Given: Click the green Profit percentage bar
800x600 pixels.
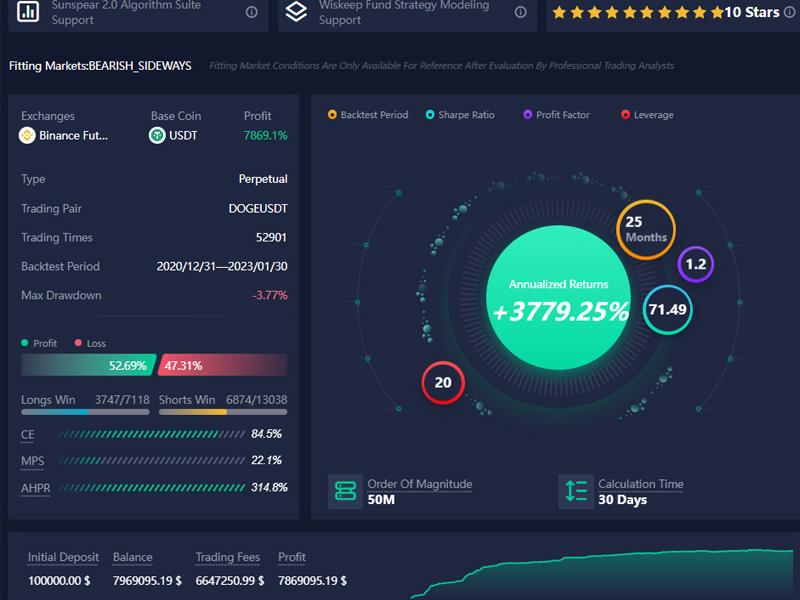Looking at the screenshot, I should pos(87,365).
